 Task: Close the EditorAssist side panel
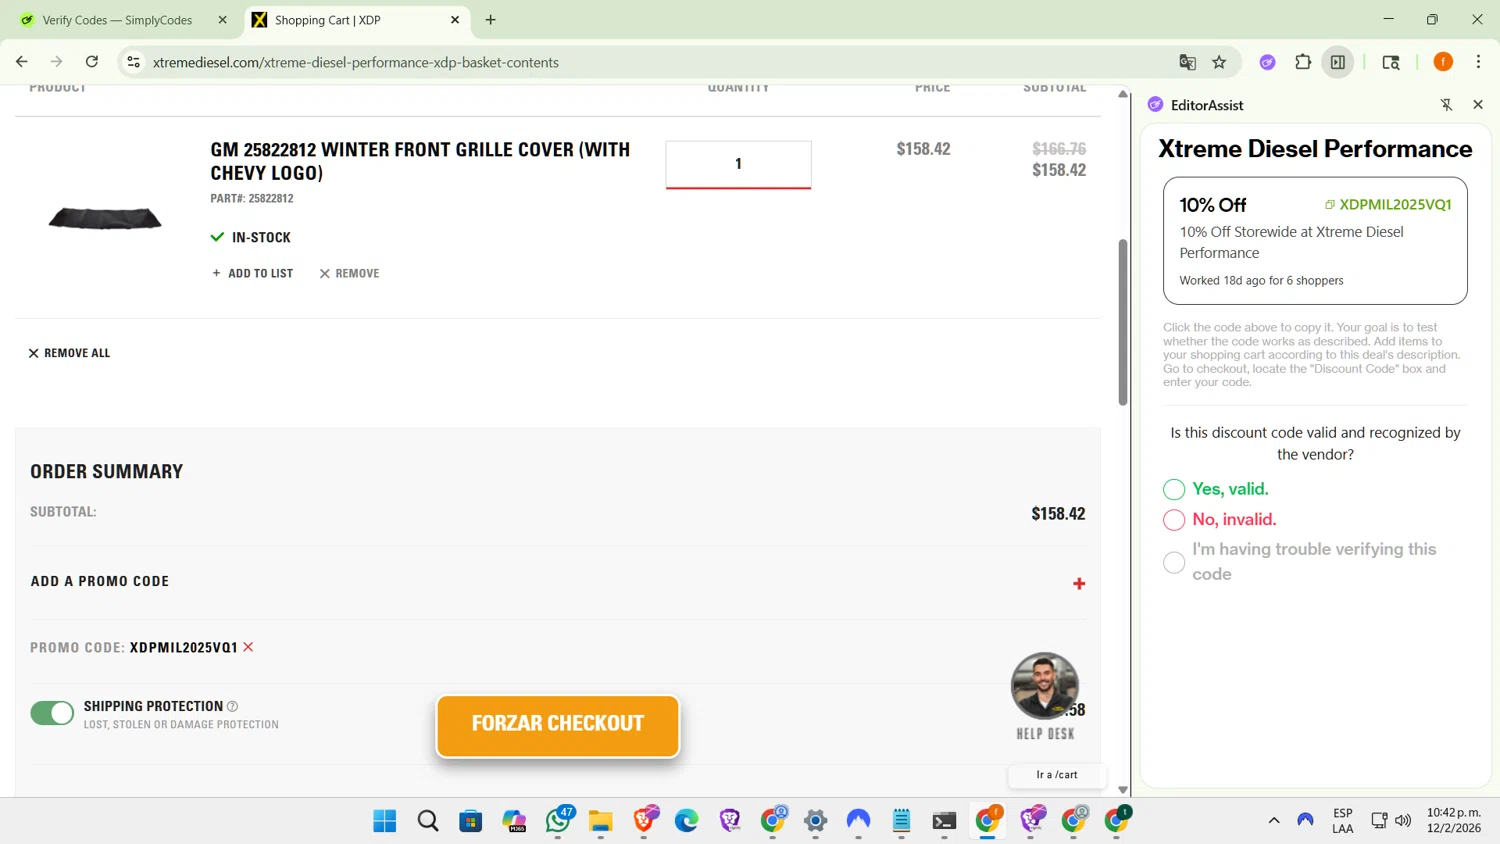tap(1478, 105)
